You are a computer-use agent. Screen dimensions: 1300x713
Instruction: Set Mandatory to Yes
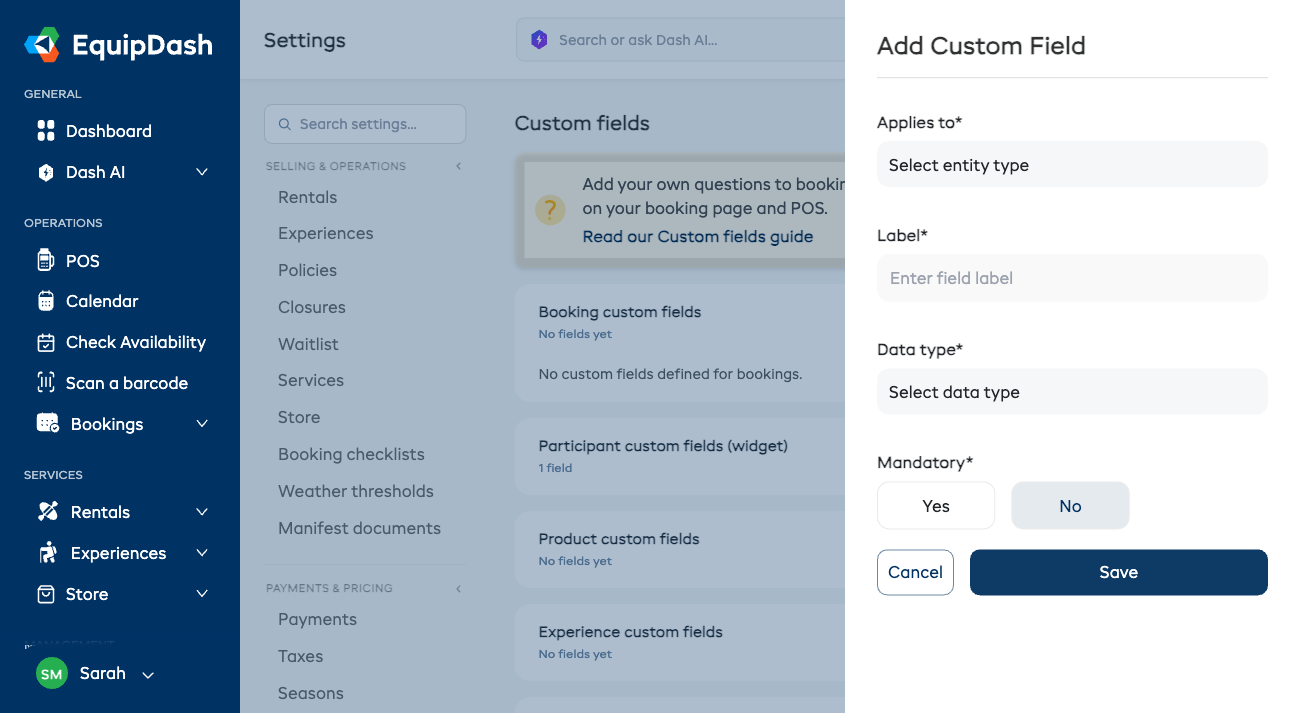(936, 506)
